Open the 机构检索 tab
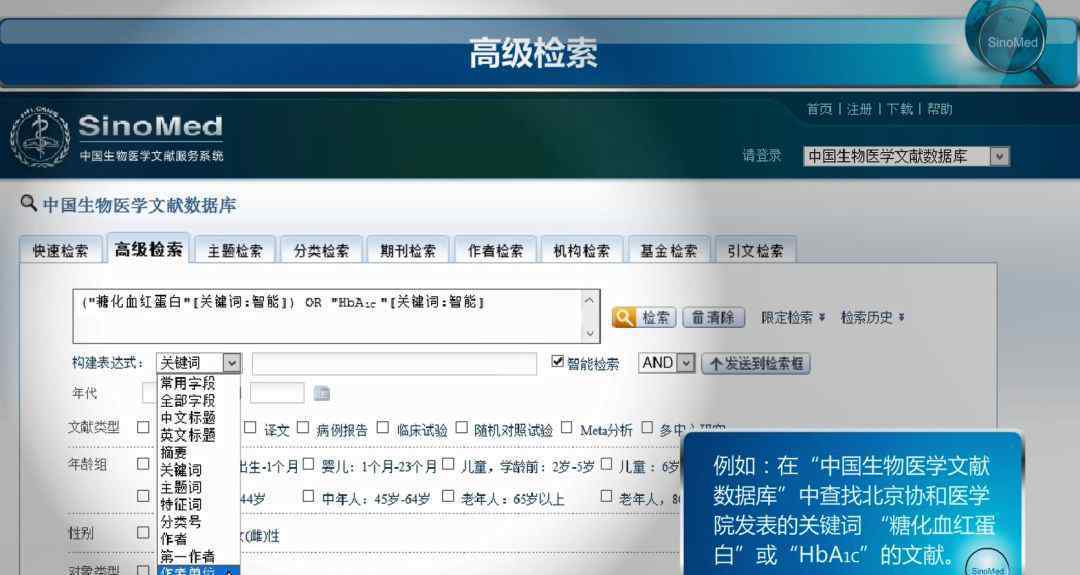Image resolution: width=1080 pixels, height=575 pixels. coord(581,251)
